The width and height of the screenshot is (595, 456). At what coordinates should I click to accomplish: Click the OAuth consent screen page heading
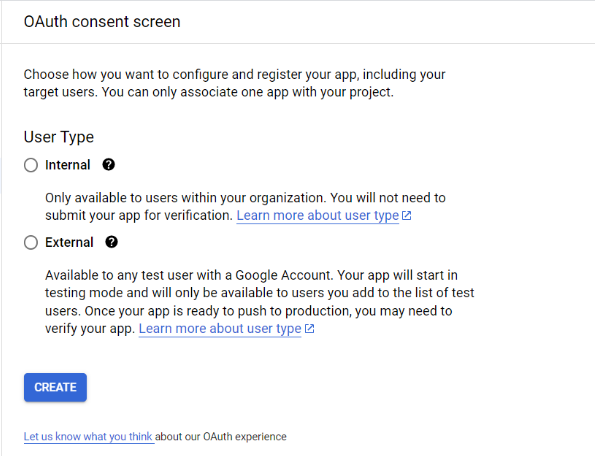point(102,22)
